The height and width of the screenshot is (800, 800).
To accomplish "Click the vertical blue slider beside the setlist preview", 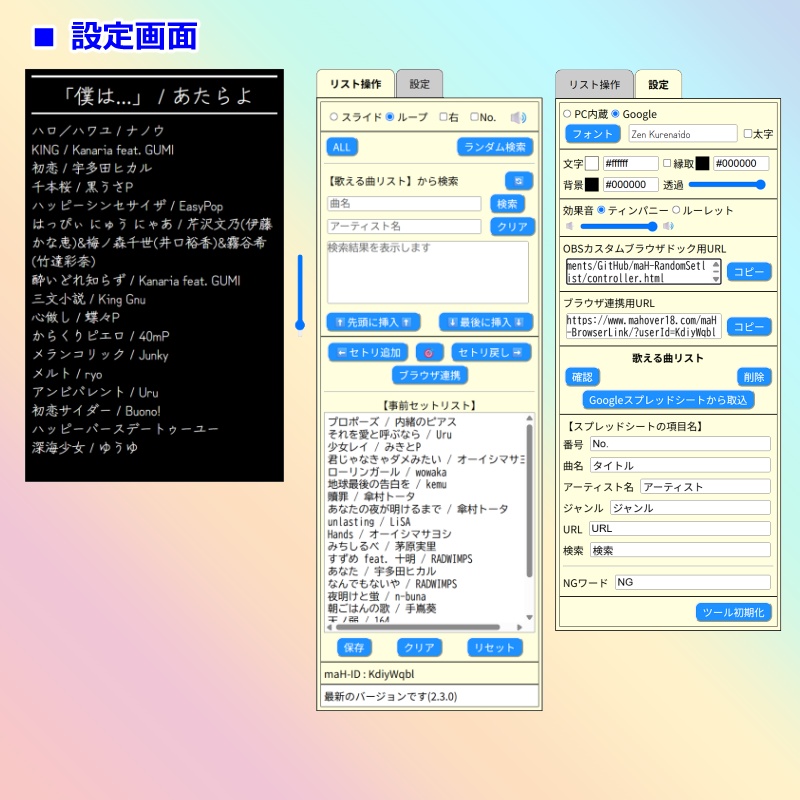I will 300,293.
